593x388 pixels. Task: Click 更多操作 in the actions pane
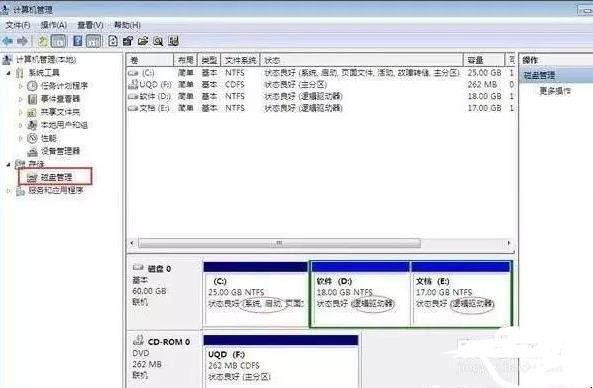pyautogui.click(x=555, y=91)
